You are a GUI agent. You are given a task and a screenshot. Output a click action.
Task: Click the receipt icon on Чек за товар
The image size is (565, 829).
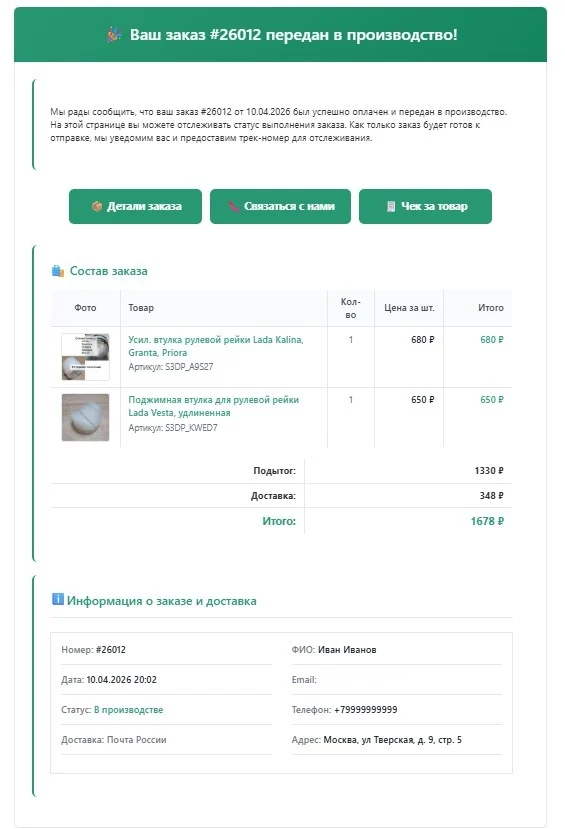pyautogui.click(x=391, y=206)
